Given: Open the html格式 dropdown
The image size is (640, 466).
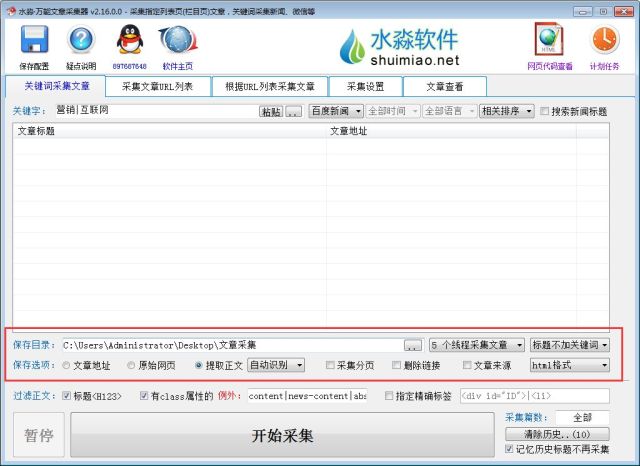Looking at the screenshot, I should (x=570, y=365).
